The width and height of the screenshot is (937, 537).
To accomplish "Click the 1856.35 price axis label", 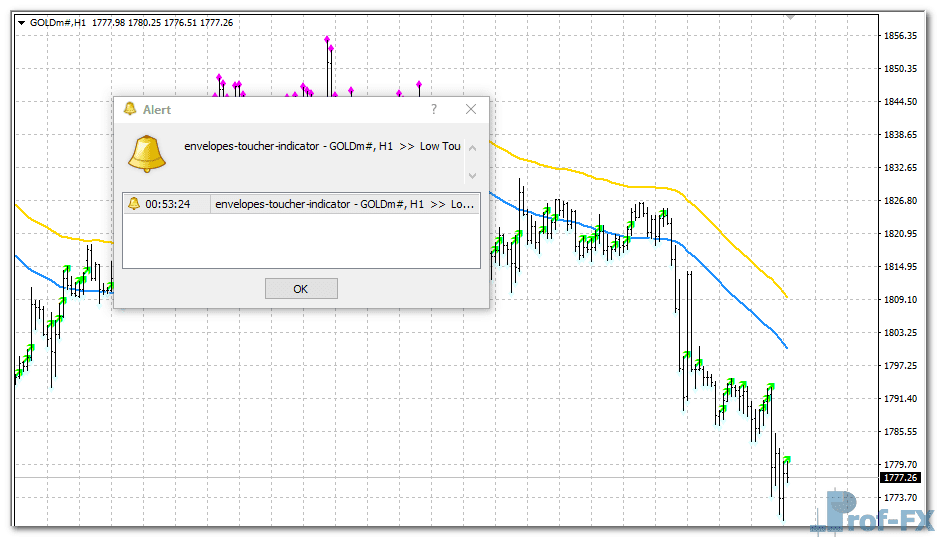I will [x=901, y=36].
